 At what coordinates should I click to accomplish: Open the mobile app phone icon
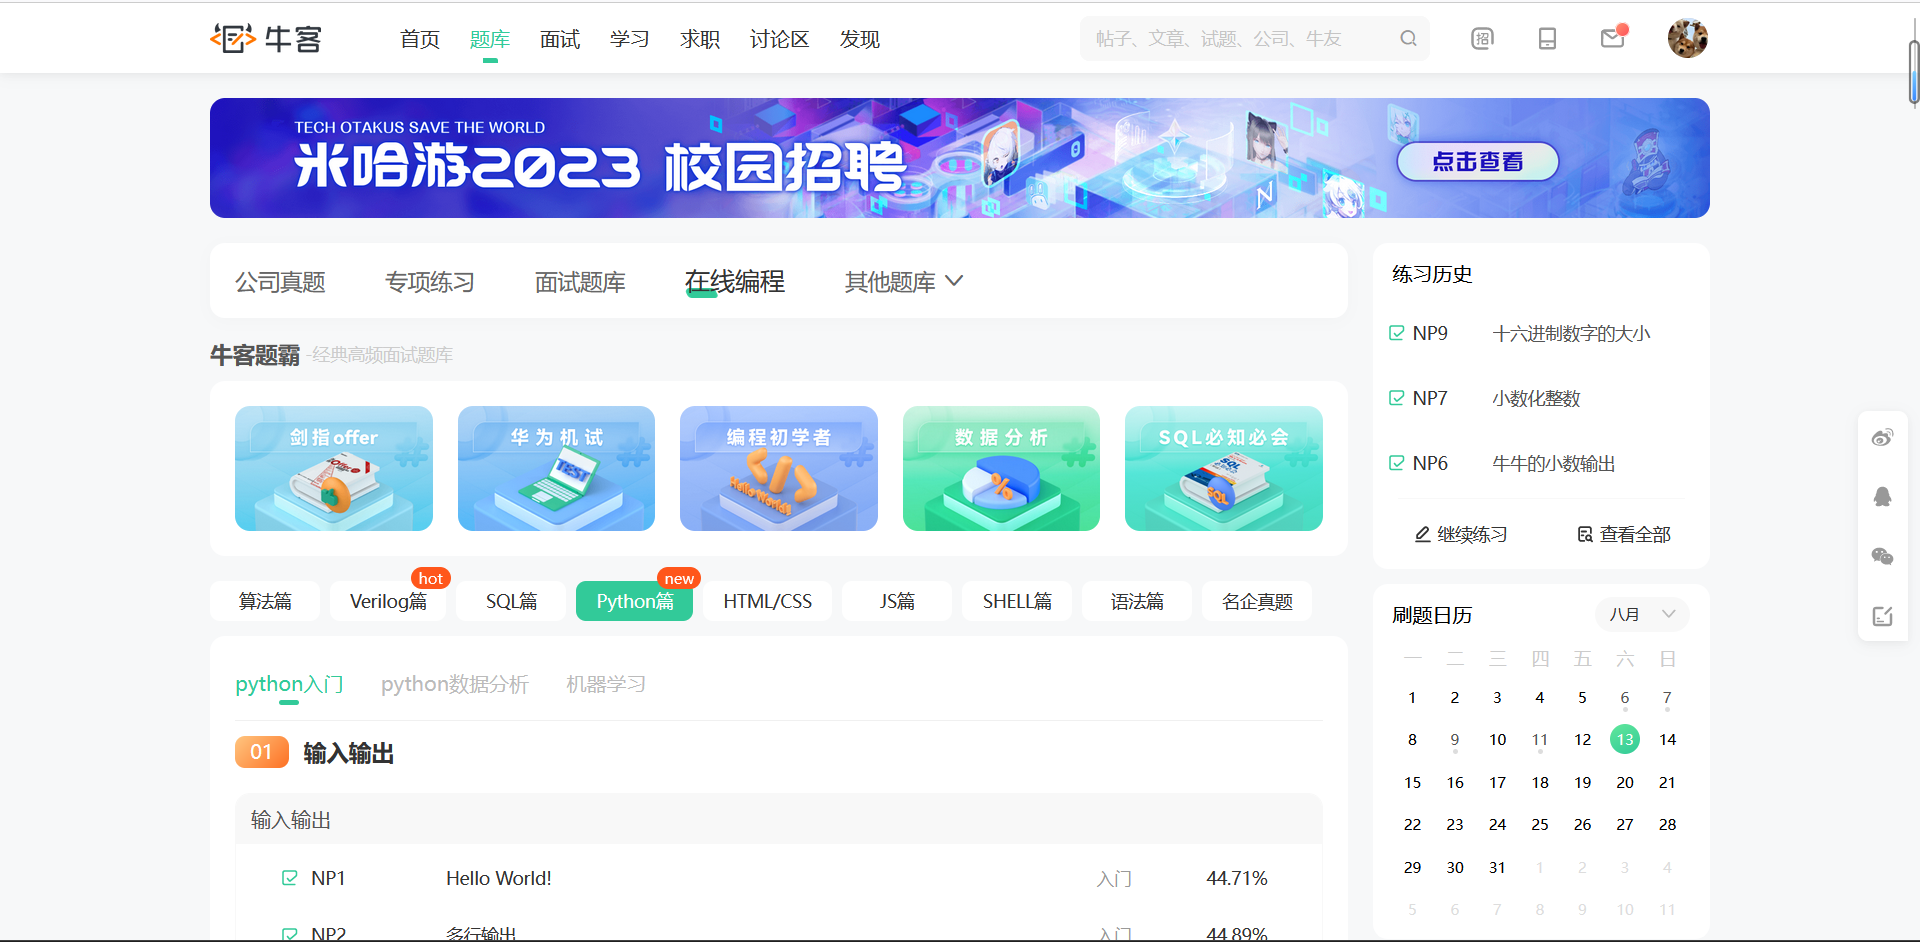click(1547, 38)
